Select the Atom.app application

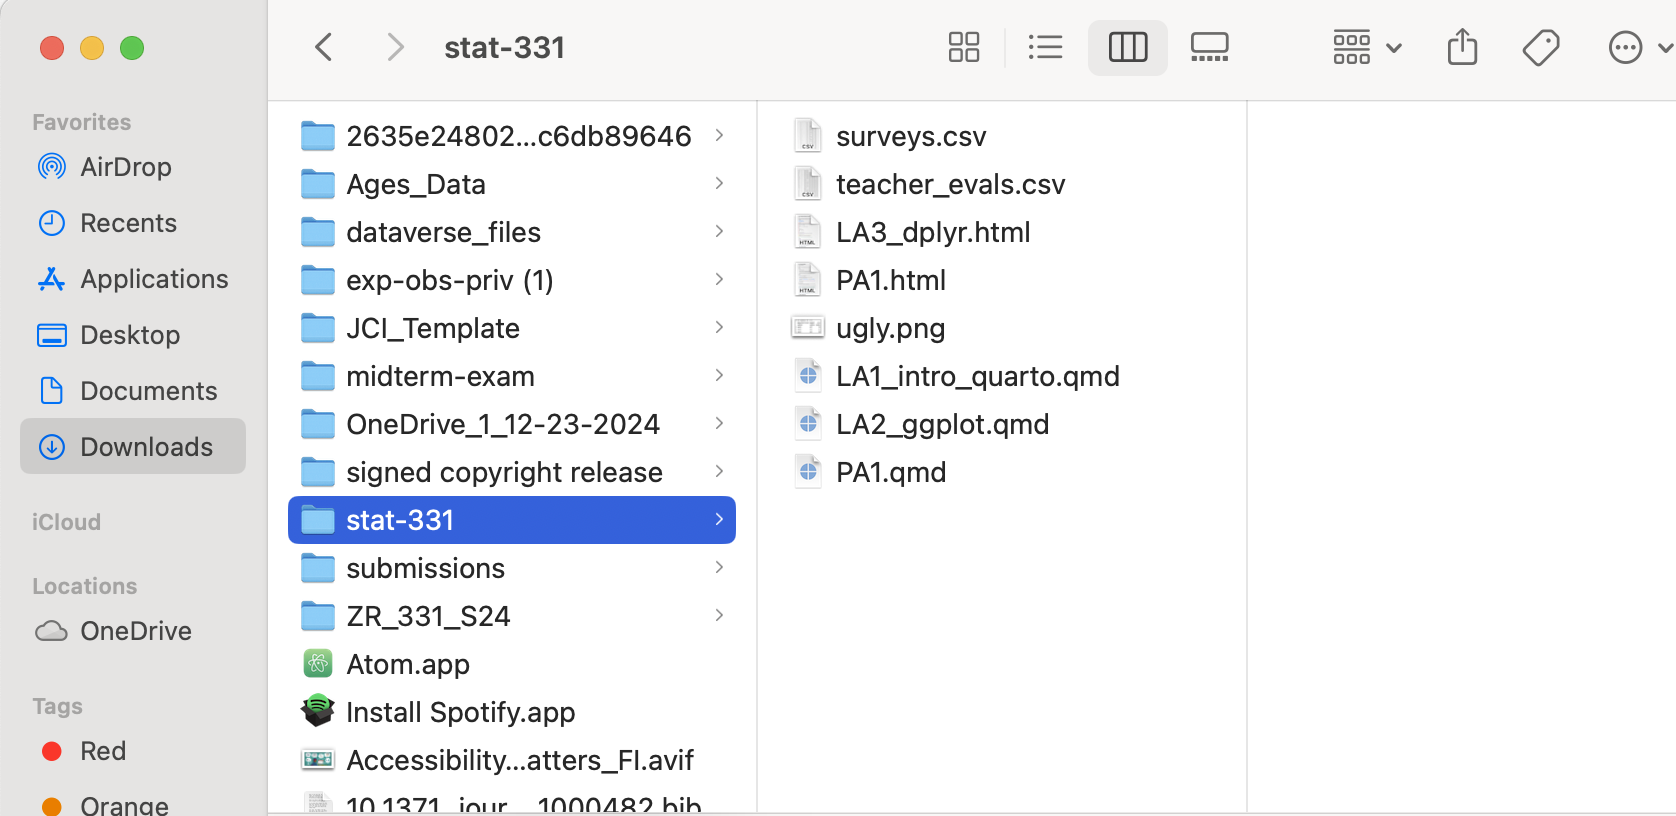pos(407,664)
